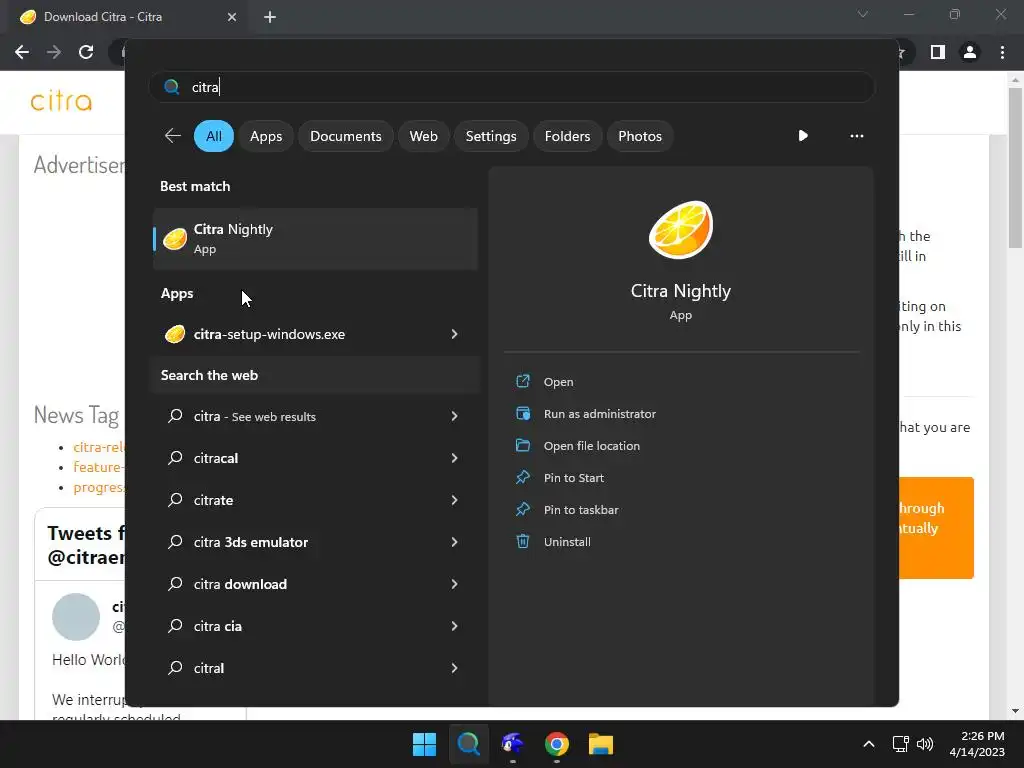The width and height of the screenshot is (1024, 768).
Task: Click the Open file location folder icon
Action: [523, 445]
